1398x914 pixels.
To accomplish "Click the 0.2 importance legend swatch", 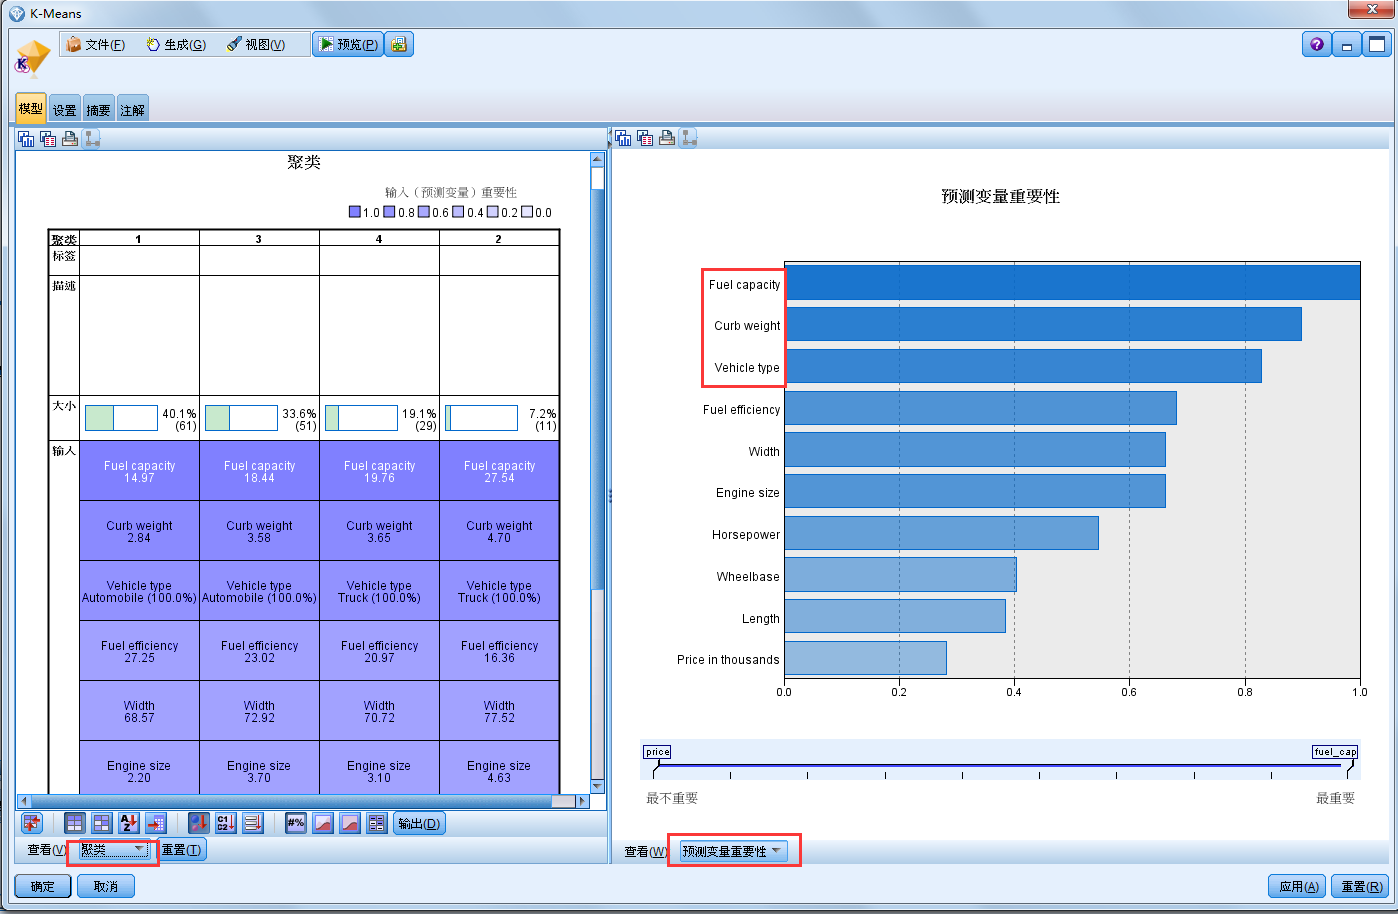I will (493, 212).
